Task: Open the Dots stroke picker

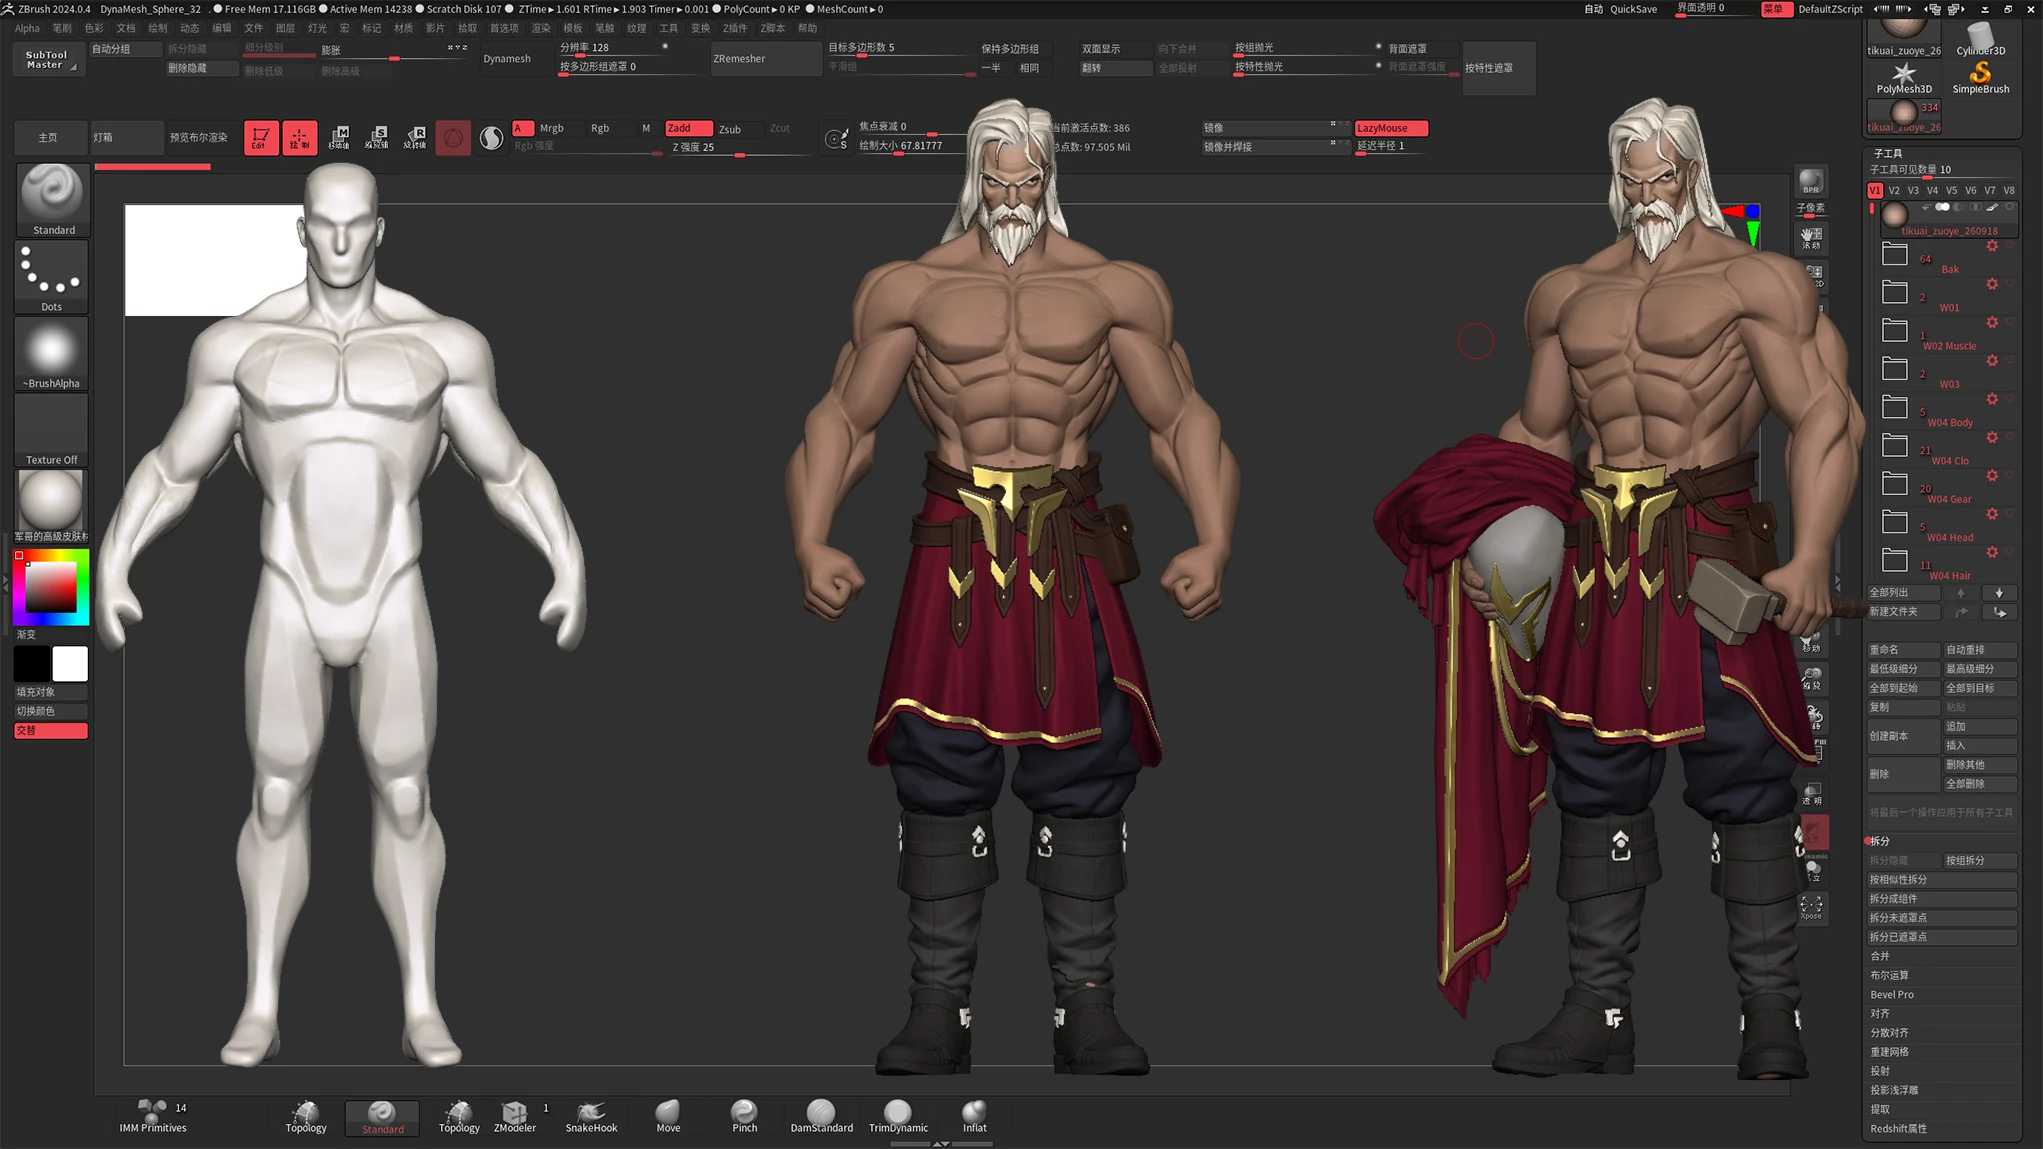Action: [x=51, y=277]
